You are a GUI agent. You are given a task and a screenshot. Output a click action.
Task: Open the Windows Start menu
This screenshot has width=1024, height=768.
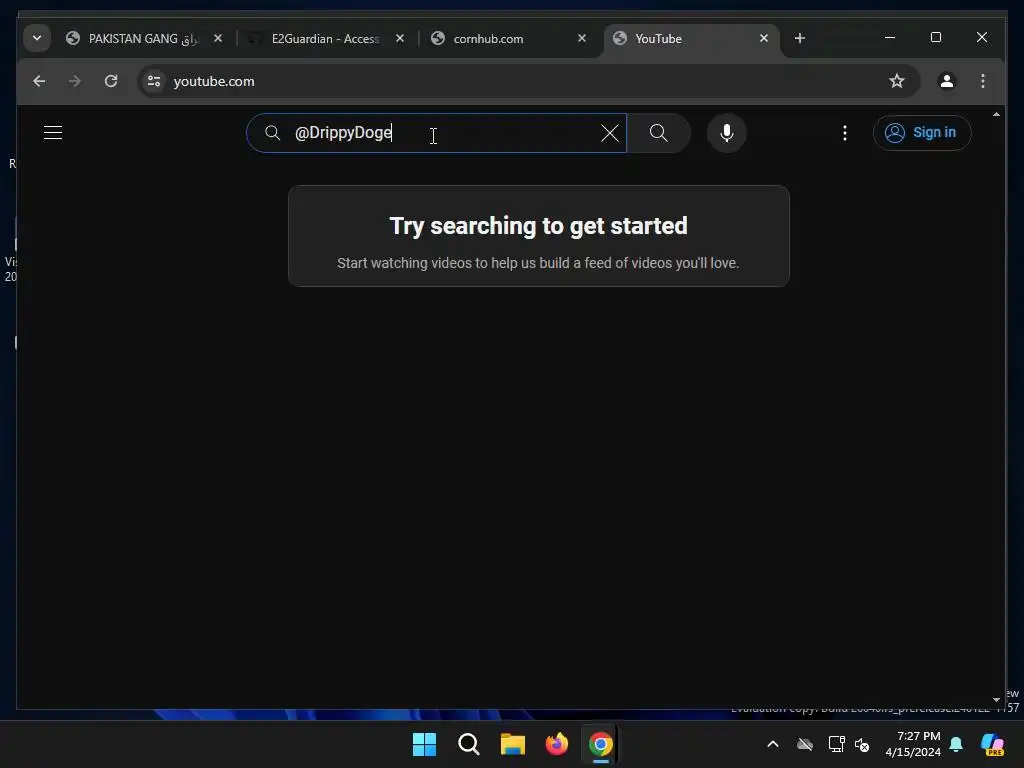tap(424, 744)
